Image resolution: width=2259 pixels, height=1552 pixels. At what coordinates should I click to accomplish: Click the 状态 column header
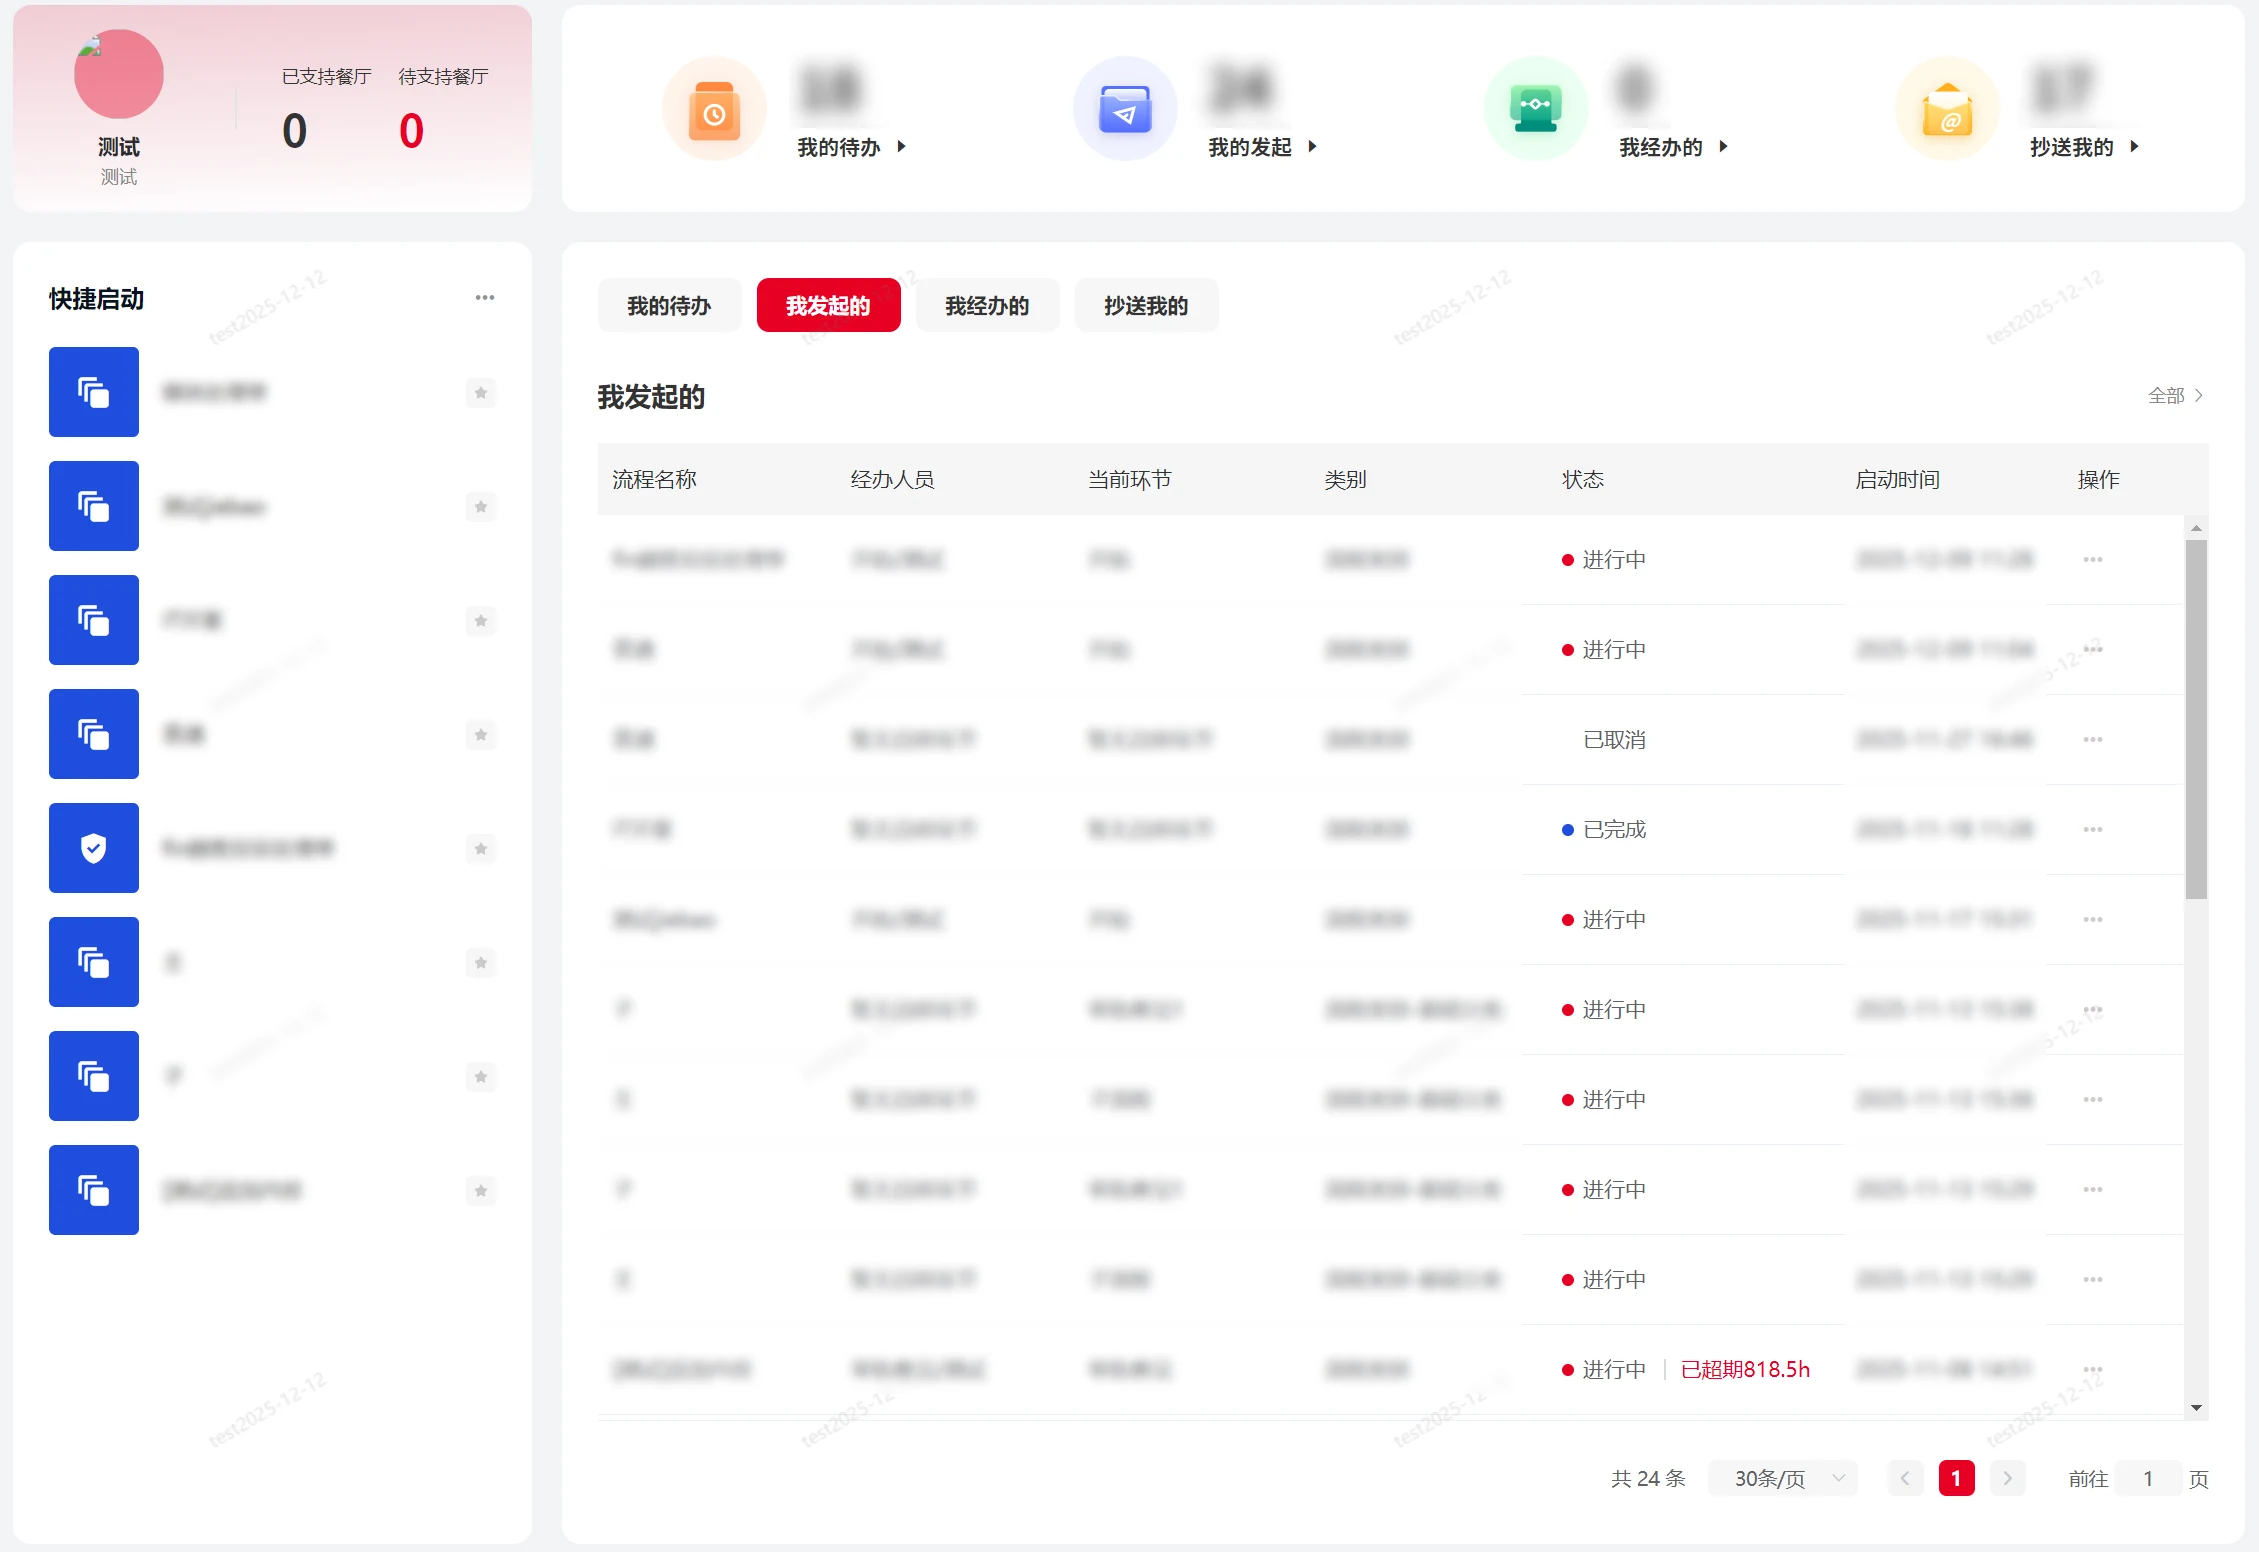(1583, 480)
